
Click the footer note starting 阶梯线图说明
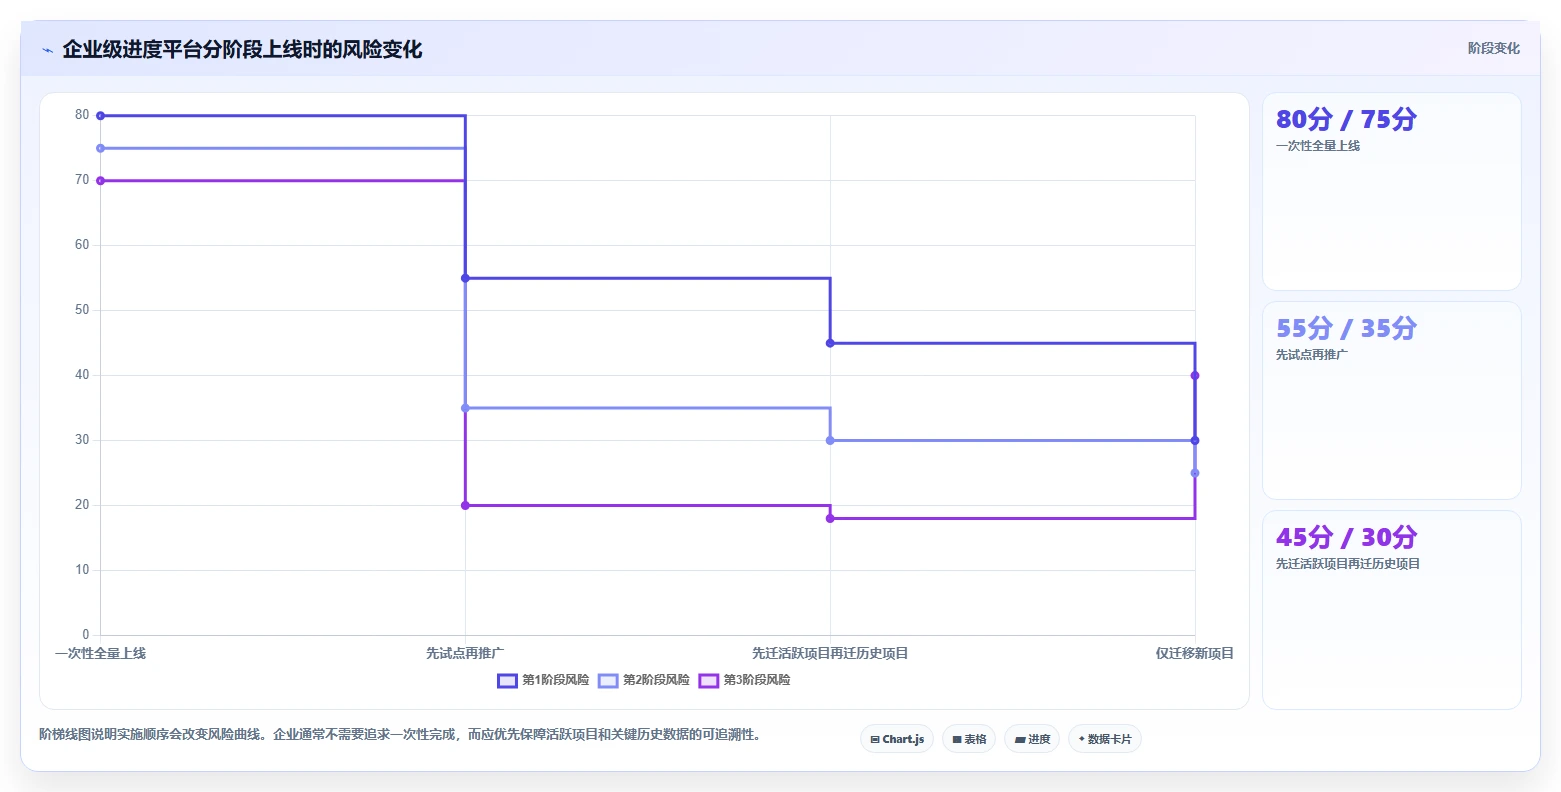[402, 734]
